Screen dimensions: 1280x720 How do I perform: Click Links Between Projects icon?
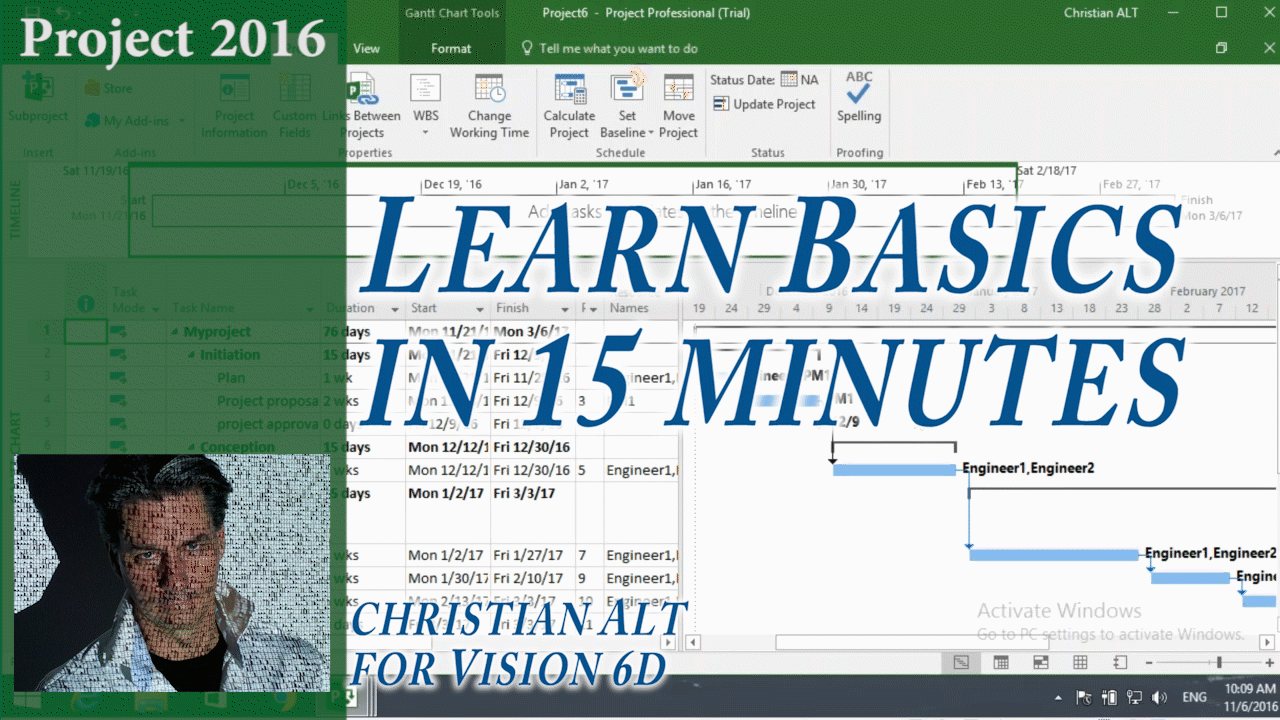pos(361,89)
